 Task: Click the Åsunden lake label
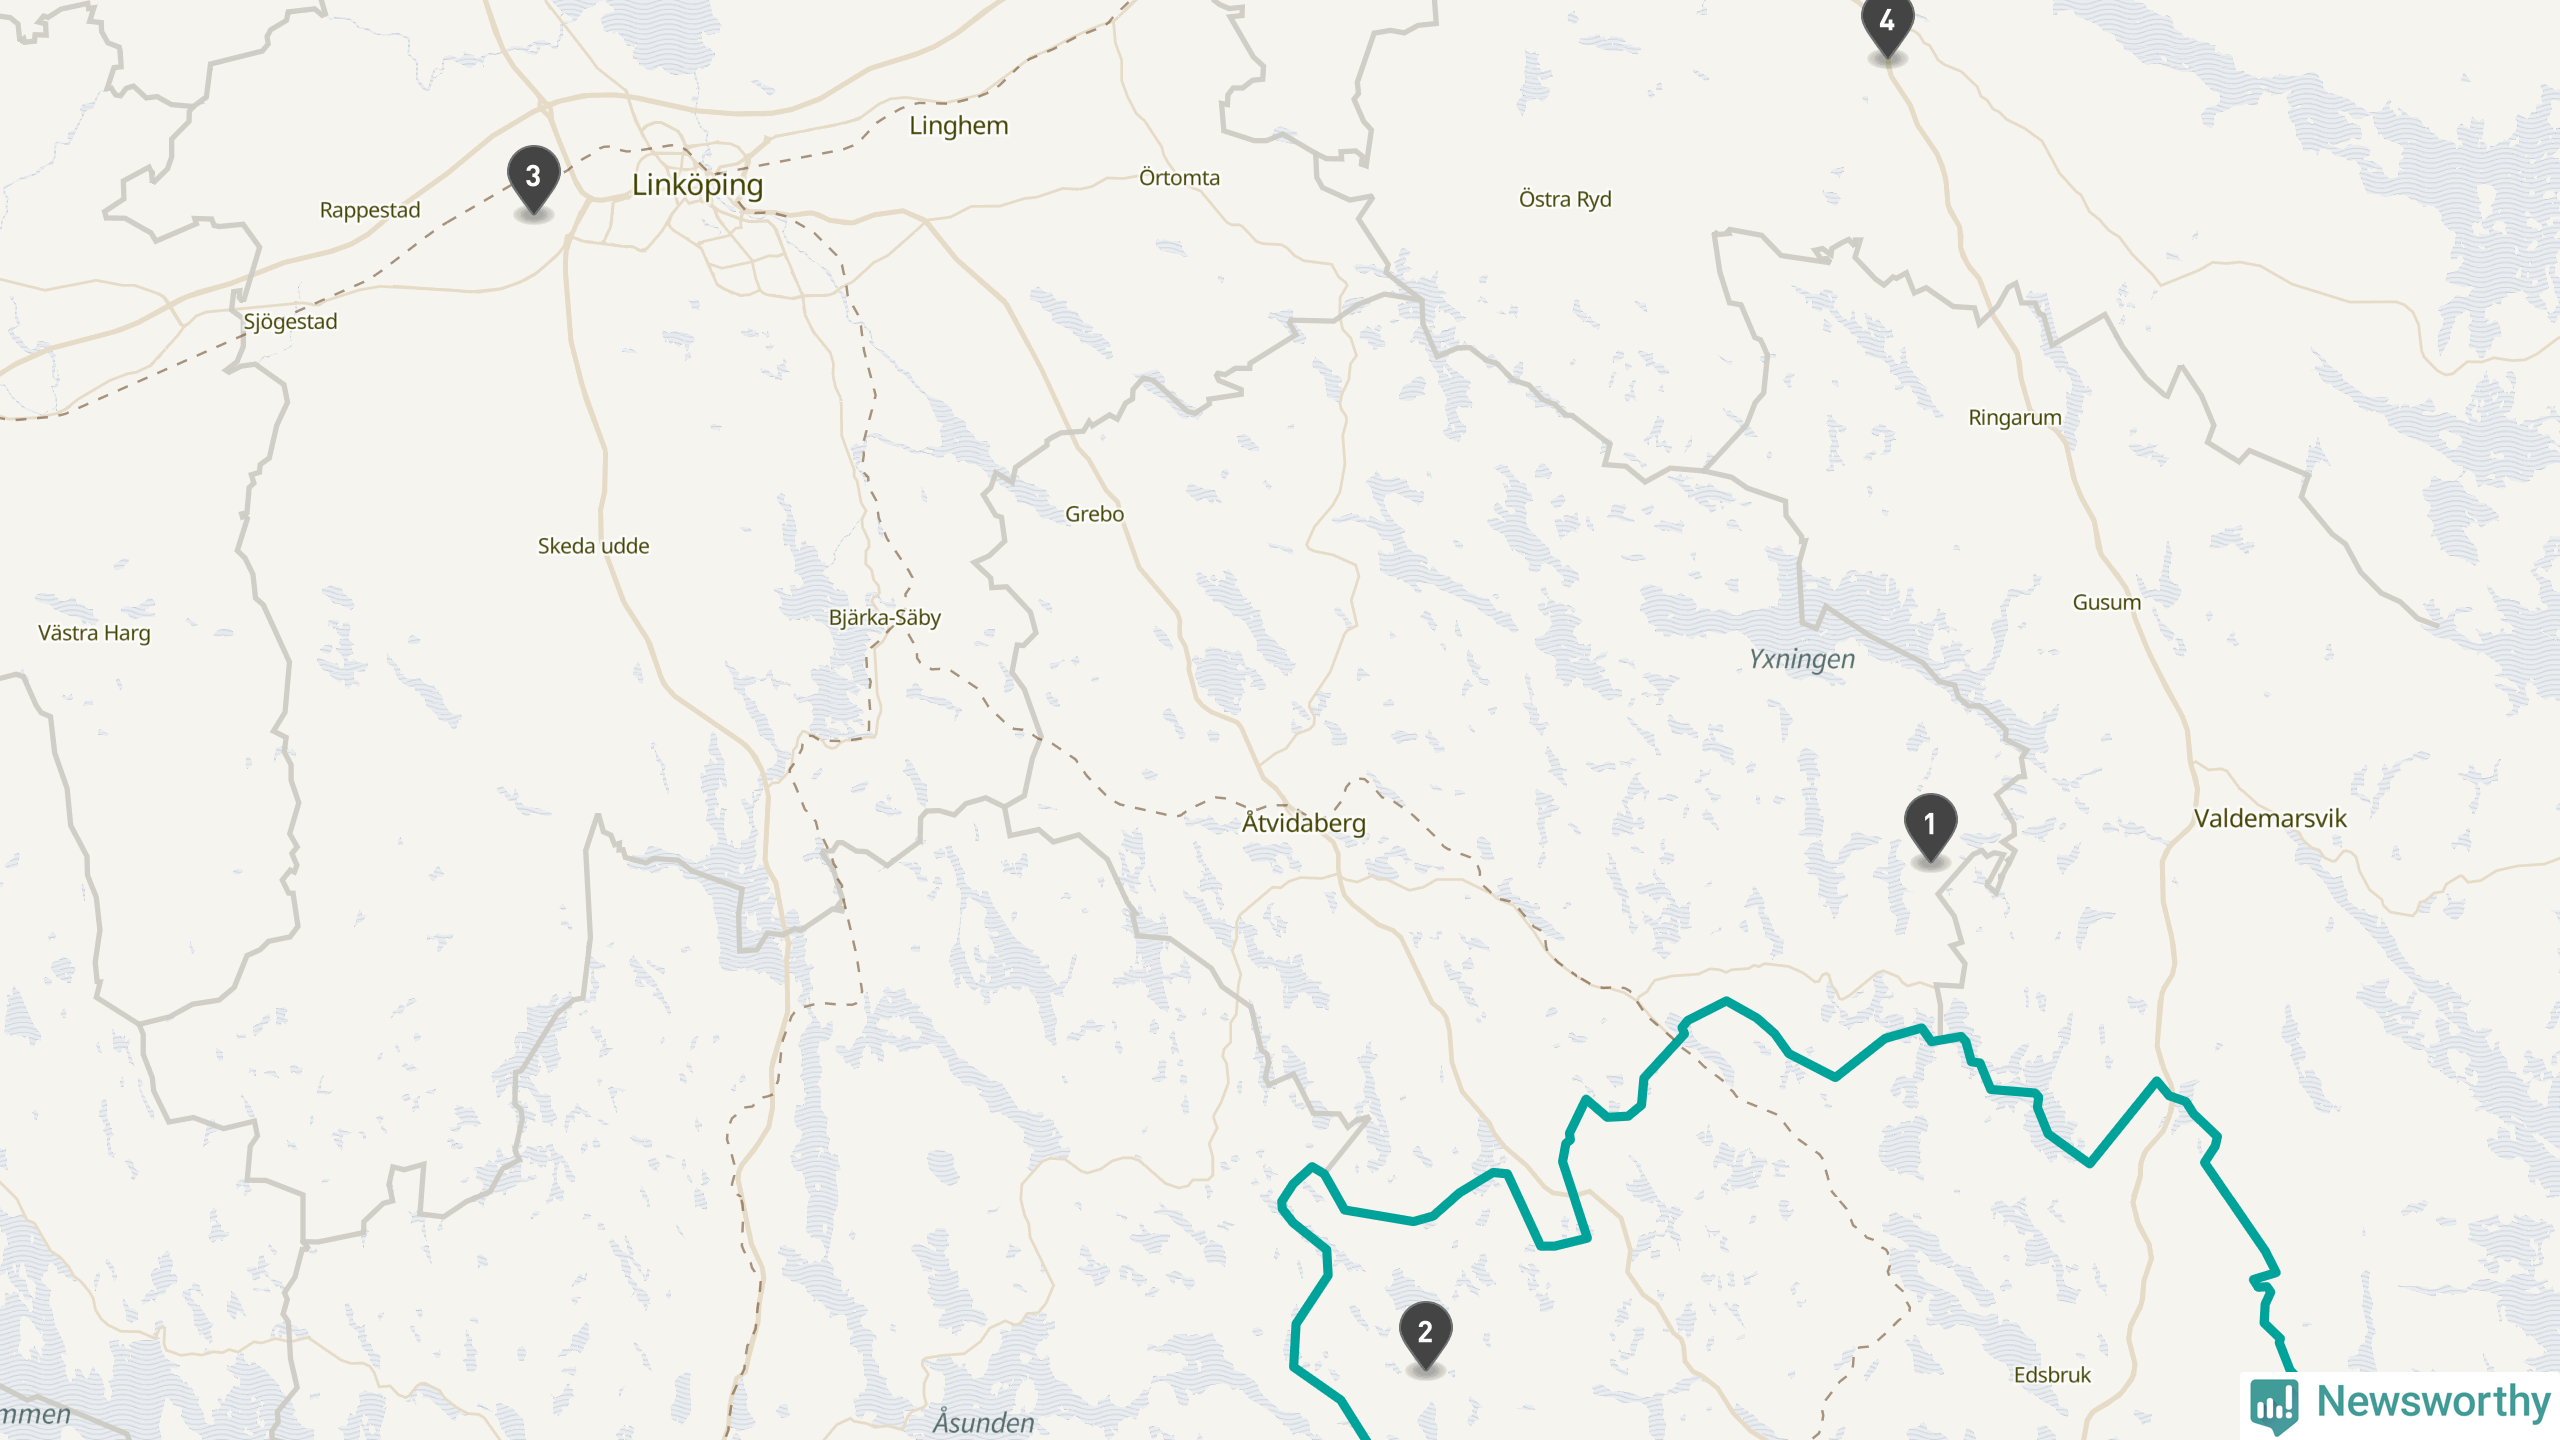click(983, 1421)
